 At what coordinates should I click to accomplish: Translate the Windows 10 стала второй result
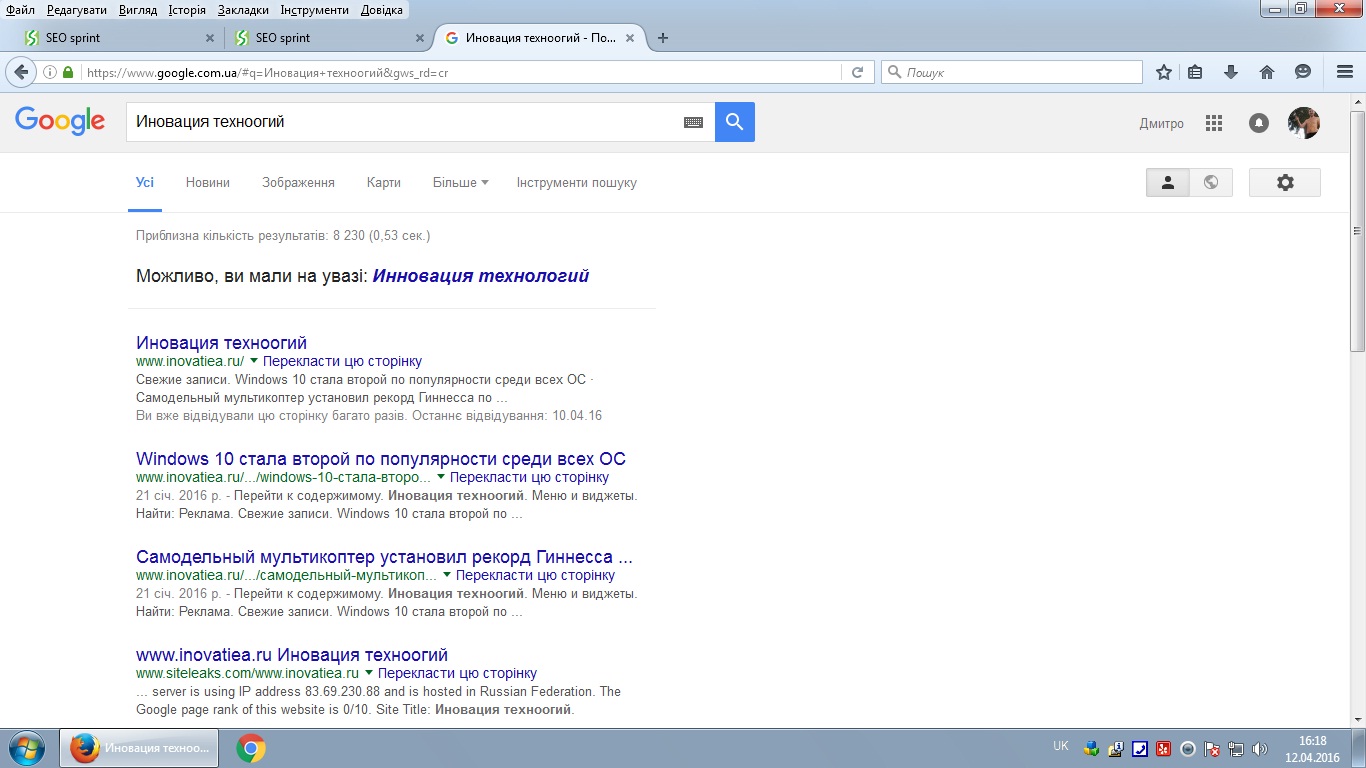point(529,477)
